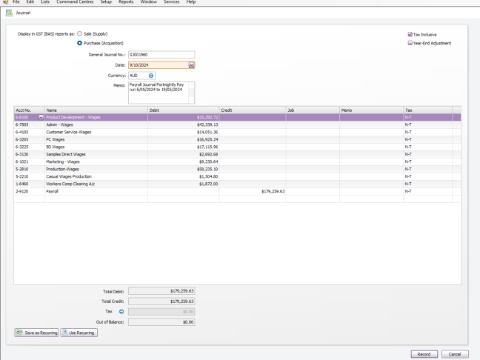480x360 pixels.
Task: Click the Cancel button
Action: click(x=455, y=354)
